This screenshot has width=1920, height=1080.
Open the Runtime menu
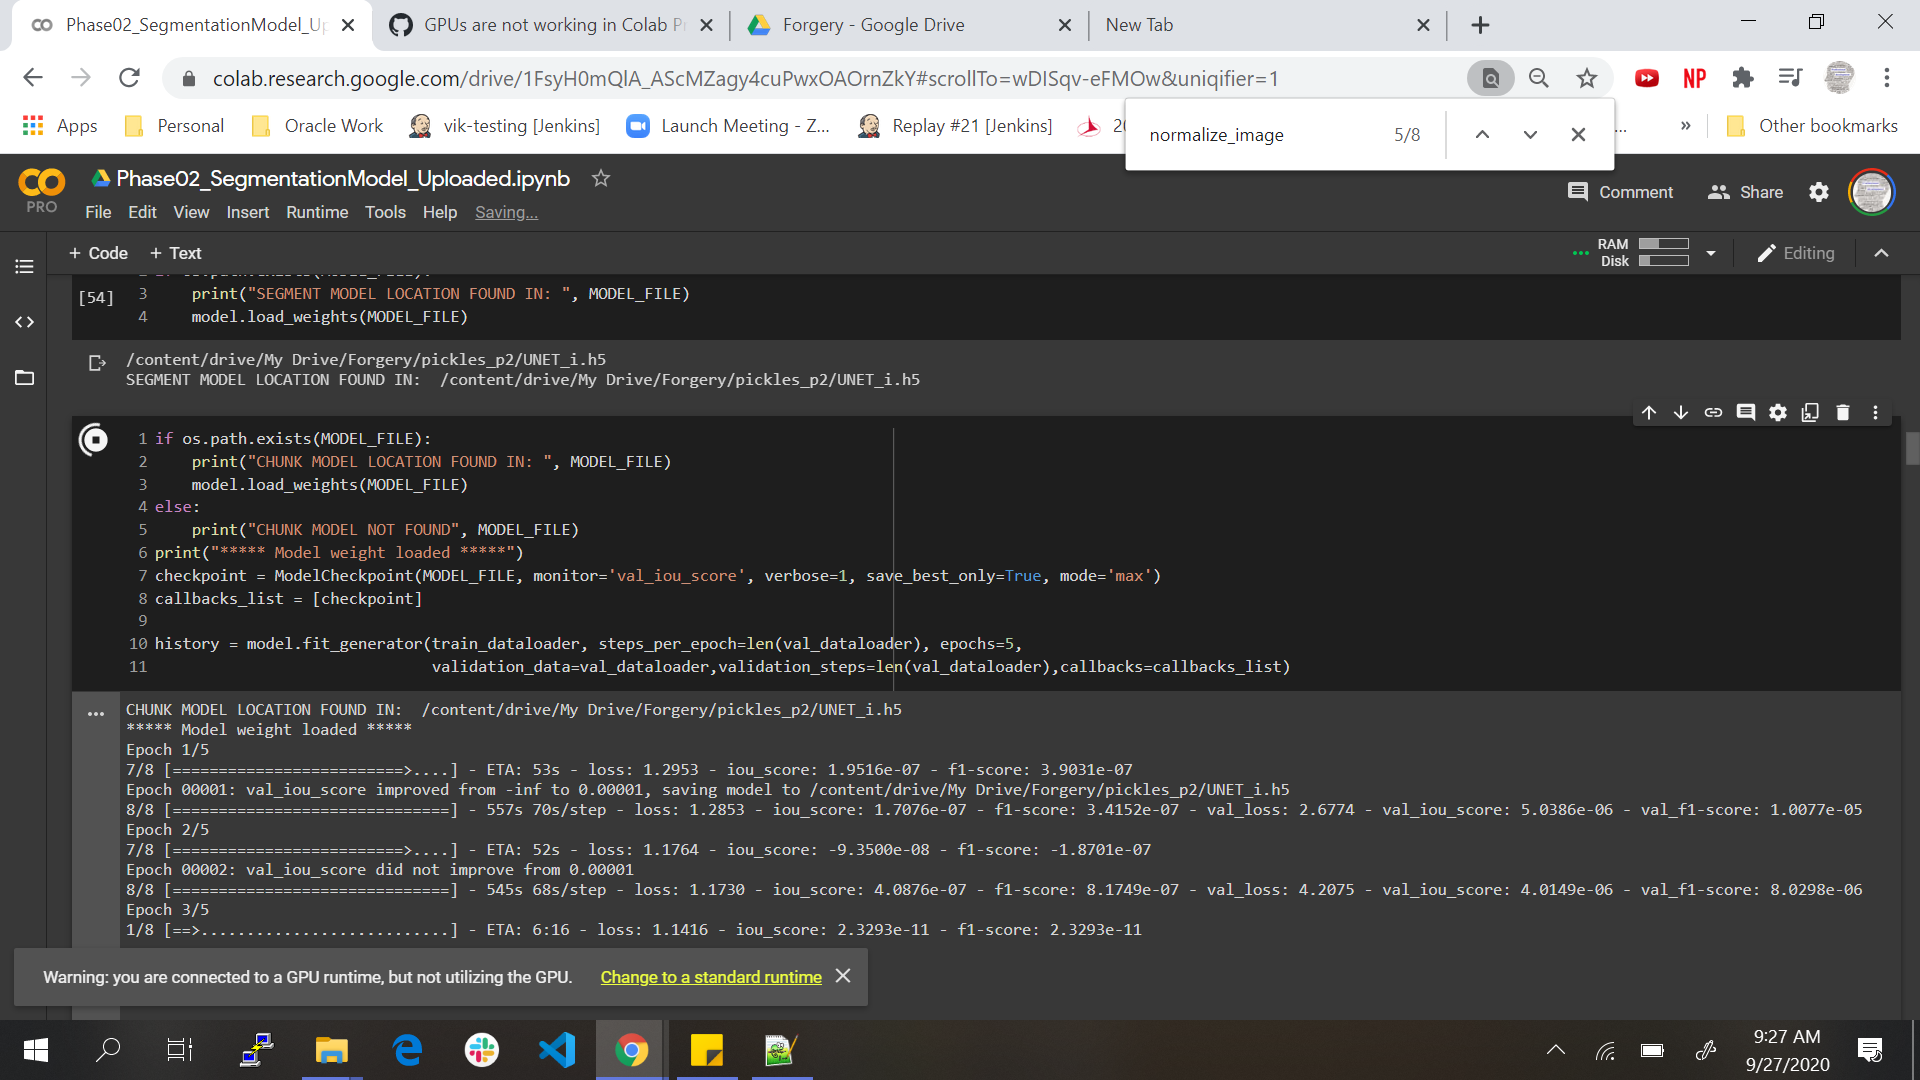[317, 212]
